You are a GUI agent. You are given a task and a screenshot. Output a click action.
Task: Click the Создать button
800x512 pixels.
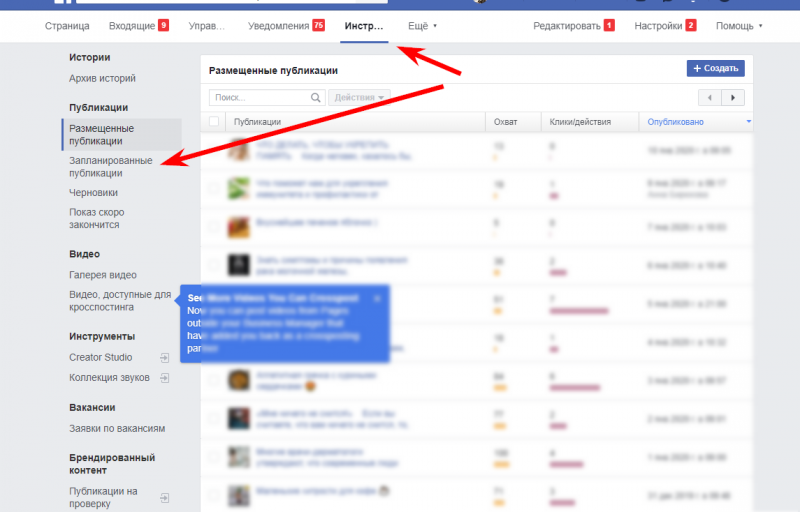click(715, 68)
